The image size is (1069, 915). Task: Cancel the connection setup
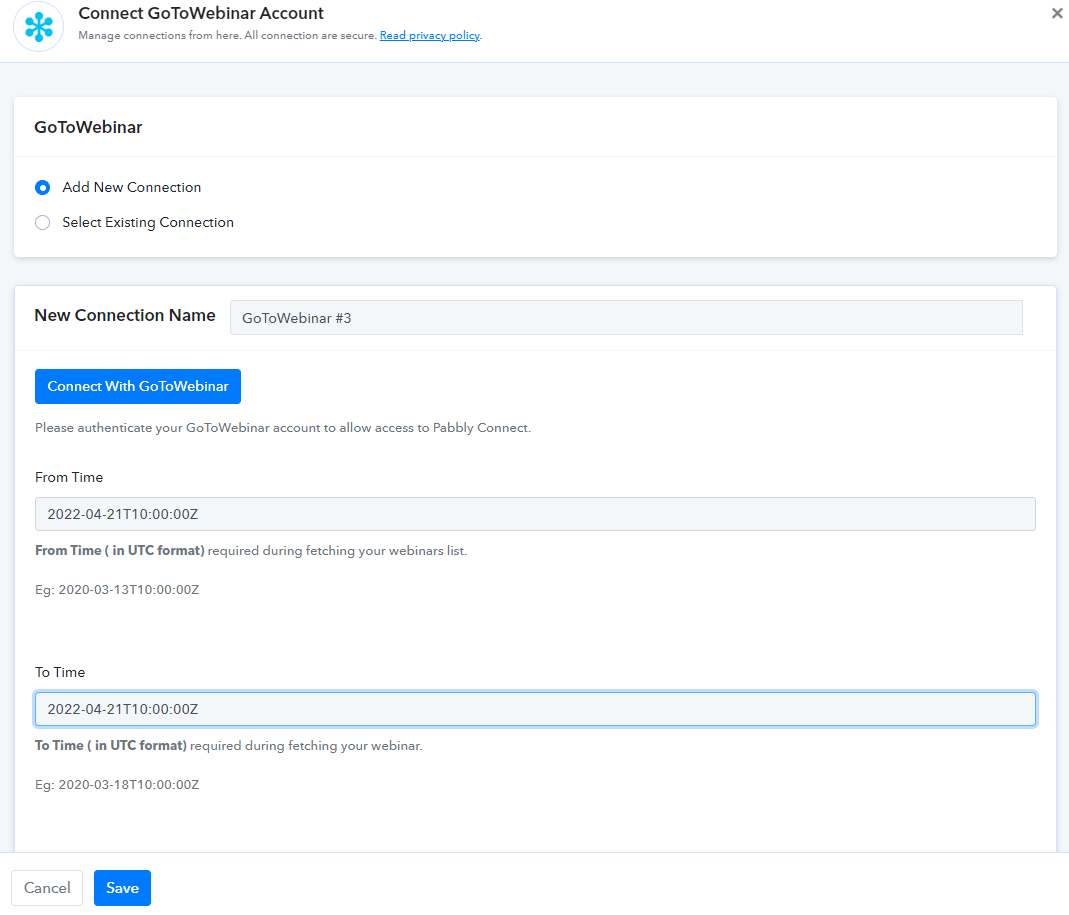[47, 888]
